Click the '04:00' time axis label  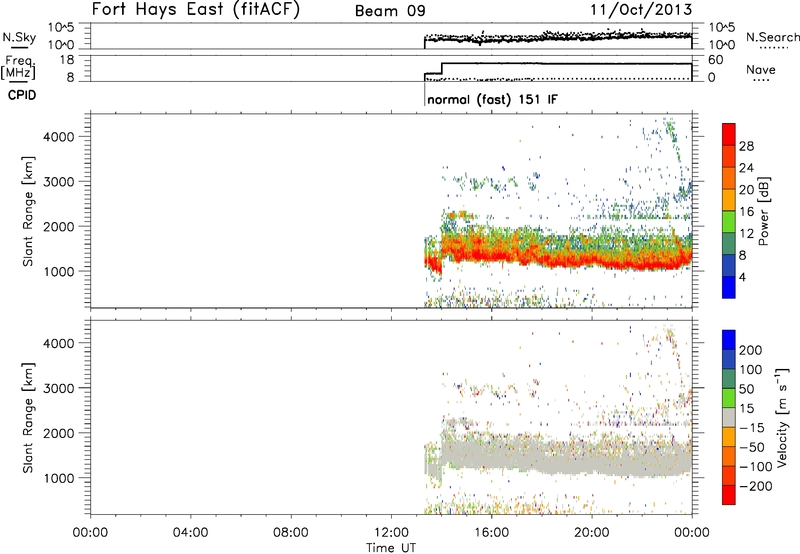191,533
